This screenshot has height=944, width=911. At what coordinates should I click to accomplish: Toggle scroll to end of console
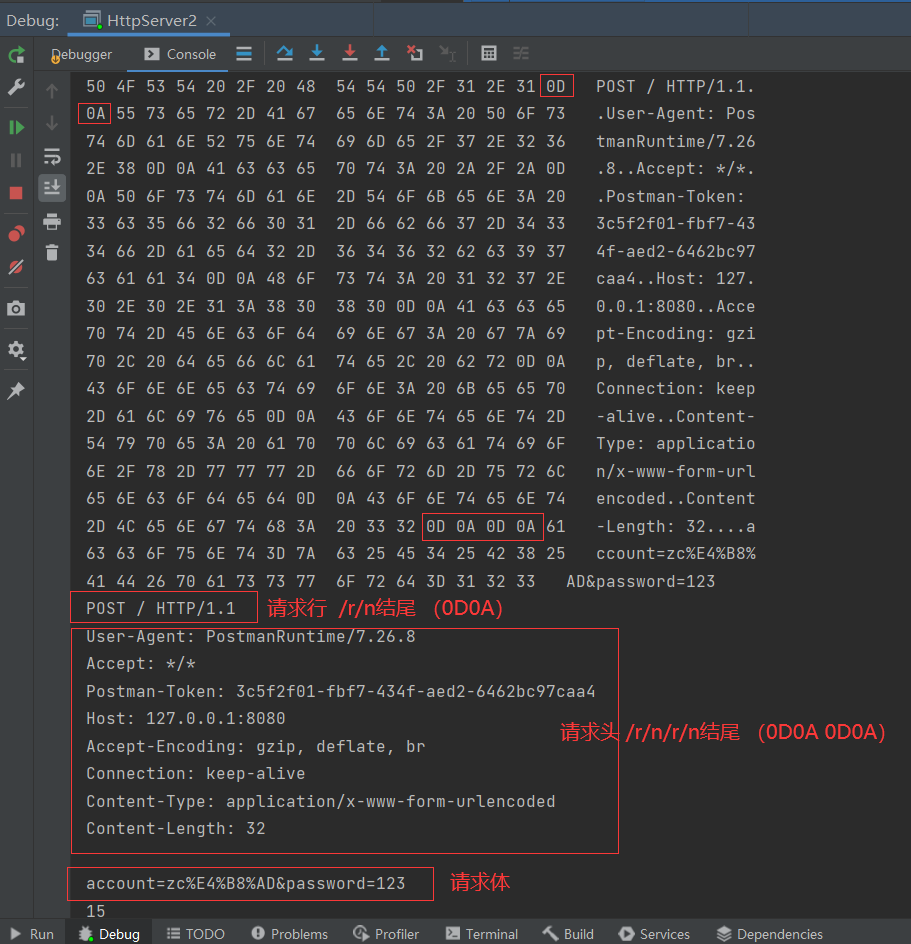coord(52,188)
